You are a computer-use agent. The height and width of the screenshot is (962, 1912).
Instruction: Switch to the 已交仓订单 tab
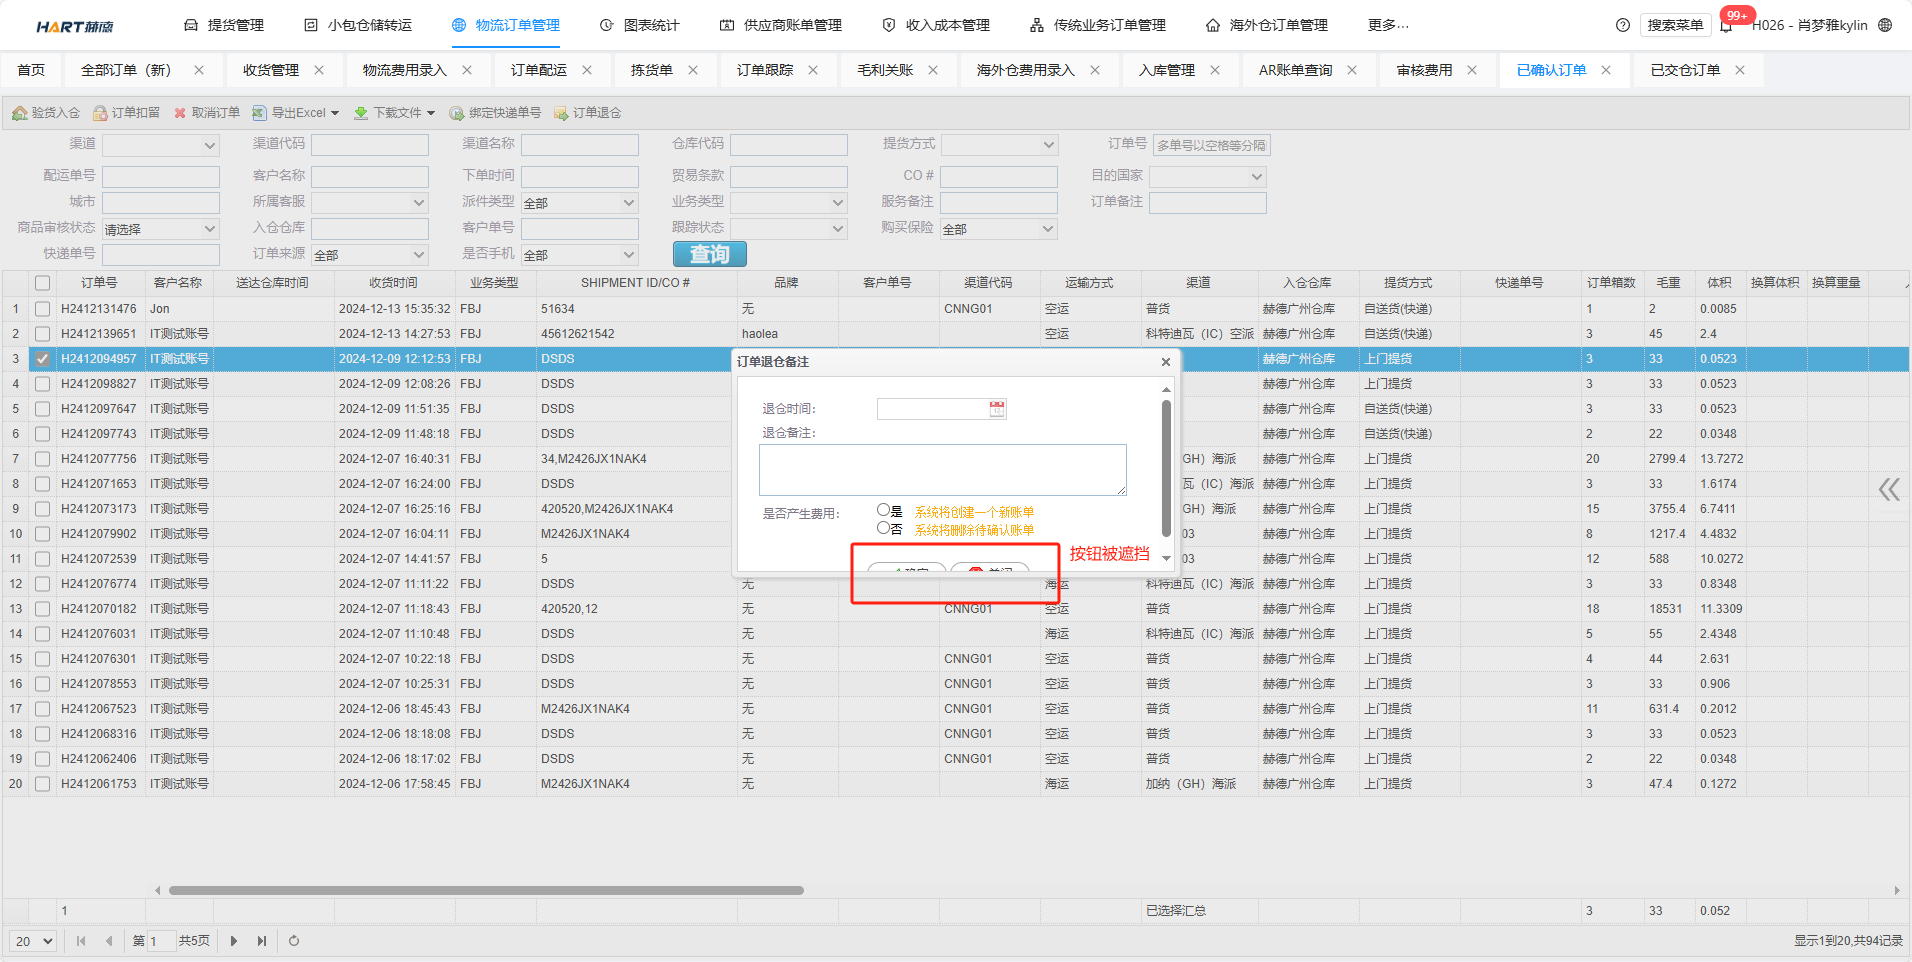(x=1685, y=70)
